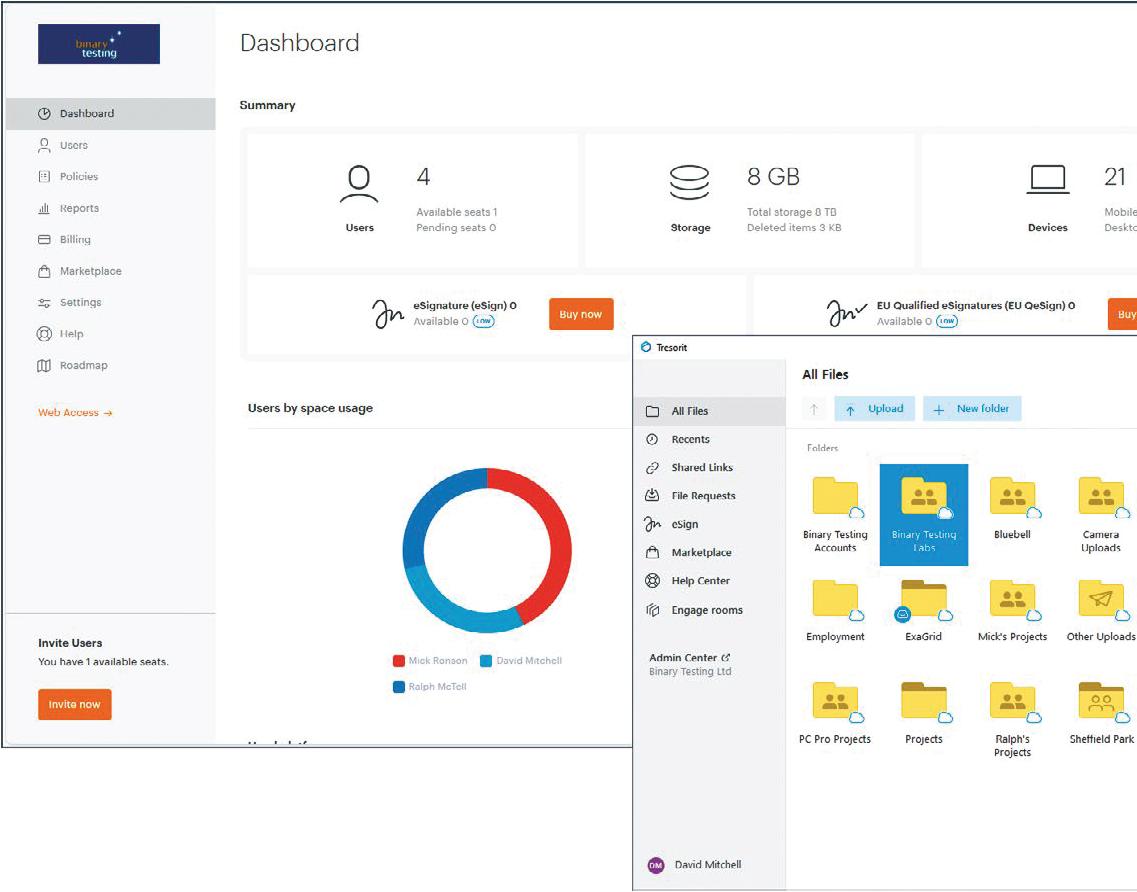The image size is (1137, 892).
Task: Open the Sheffield Park folder
Action: coord(1101,714)
